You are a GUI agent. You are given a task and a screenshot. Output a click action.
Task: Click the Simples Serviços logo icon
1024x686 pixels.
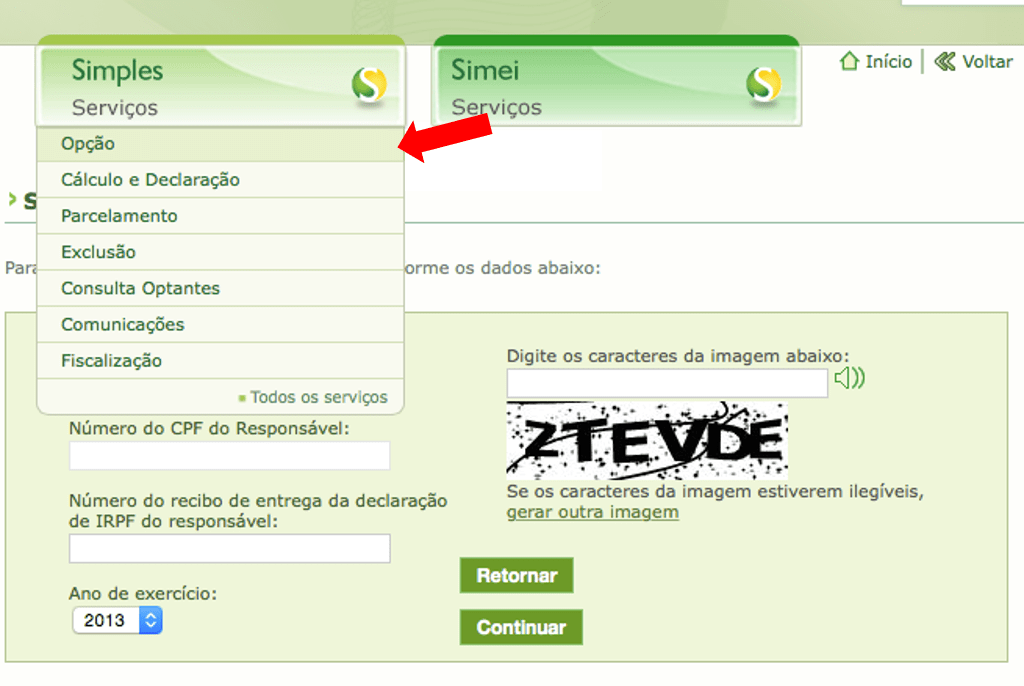(x=369, y=85)
